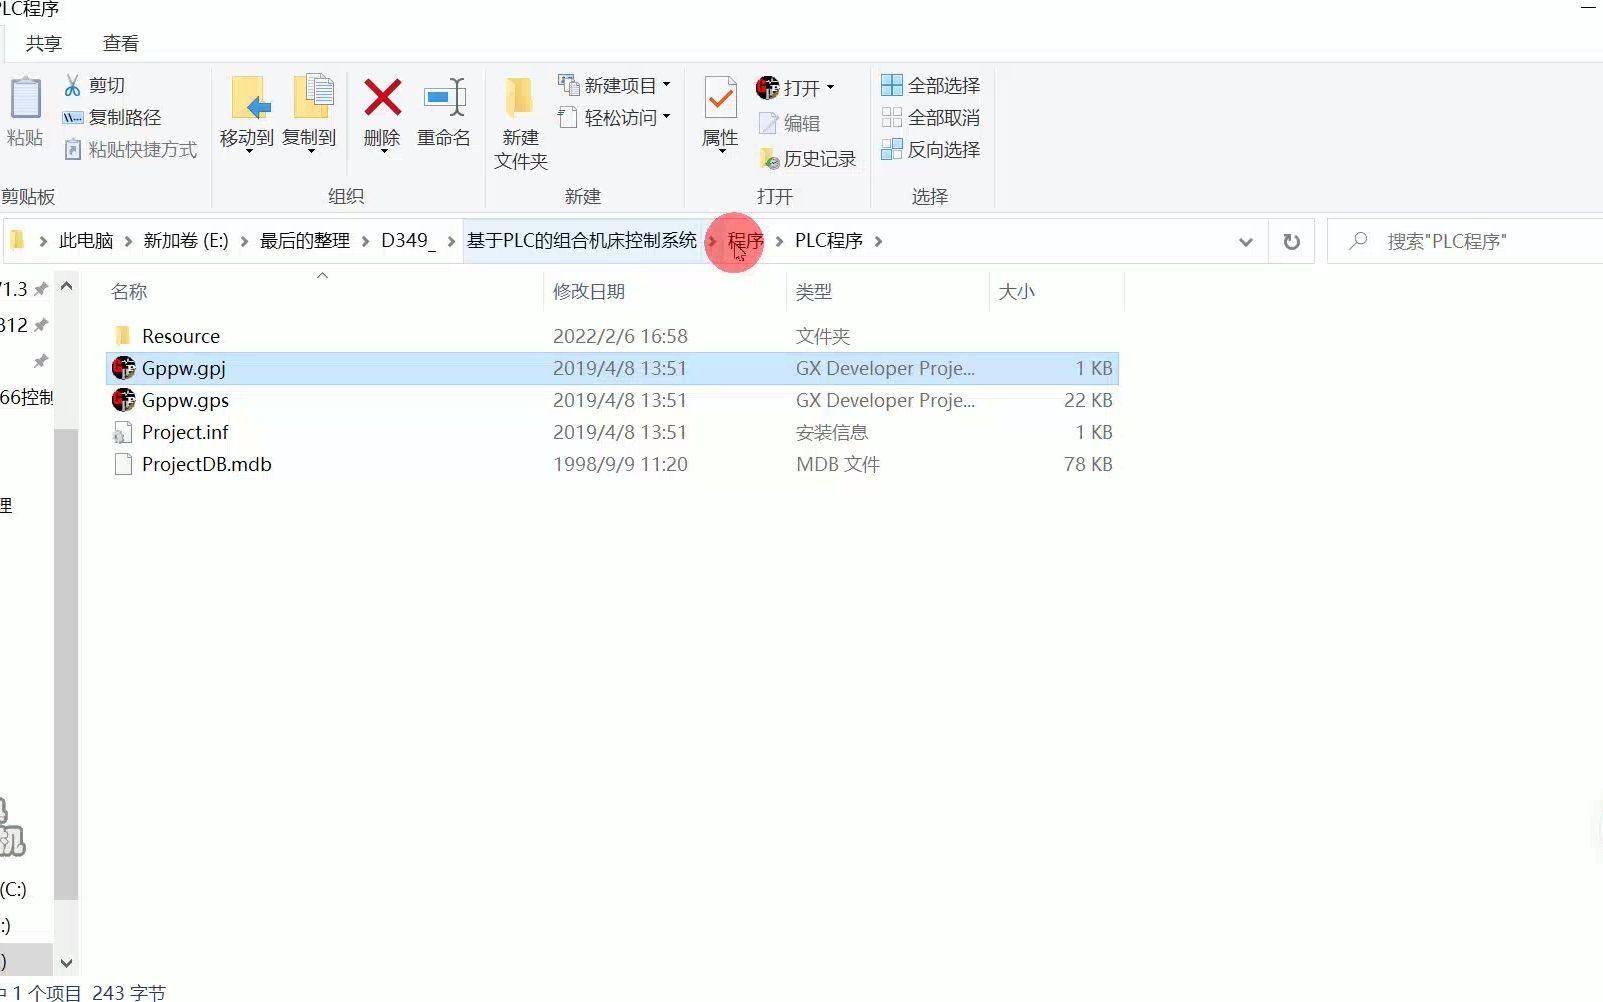Click the History (历史记录) icon
Image resolution: width=1603 pixels, height=1002 pixels.
768,158
